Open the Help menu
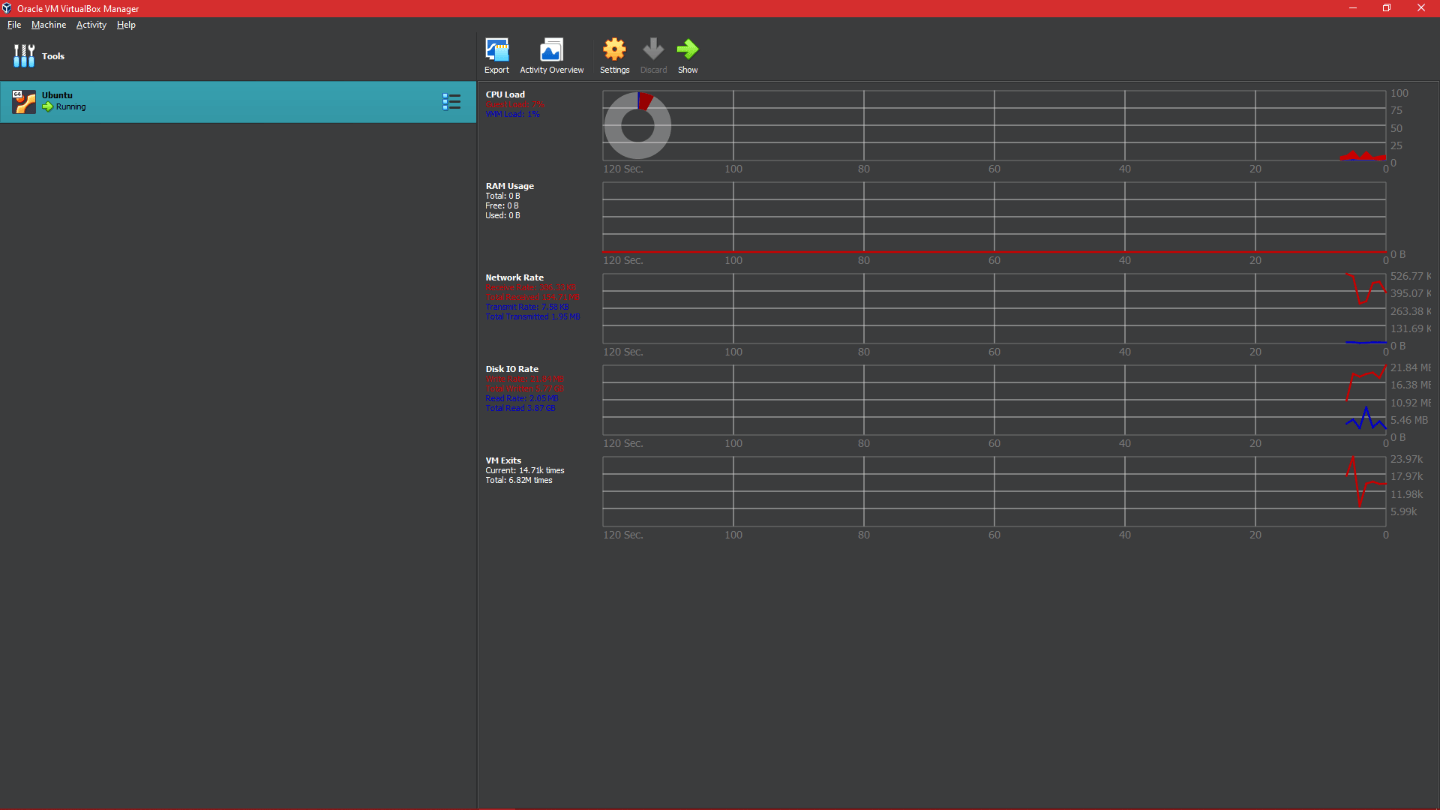1440x810 pixels. (126, 24)
